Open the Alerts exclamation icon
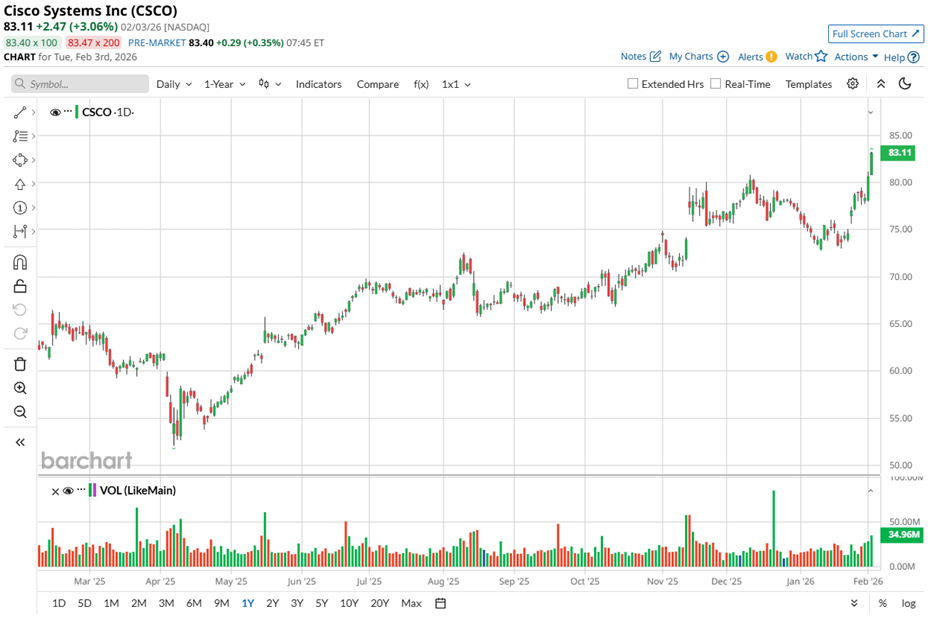Image resolution: width=937 pixels, height=621 pixels. [771, 56]
